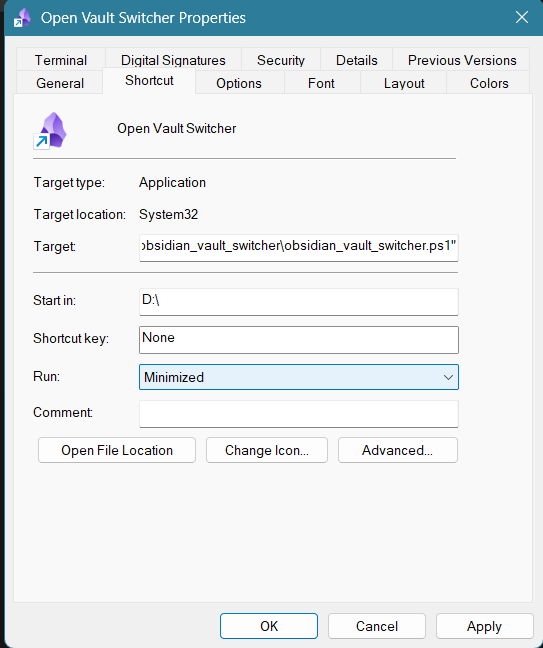543x648 pixels.
Task: Select the Shortcut tab
Action: tap(149, 81)
